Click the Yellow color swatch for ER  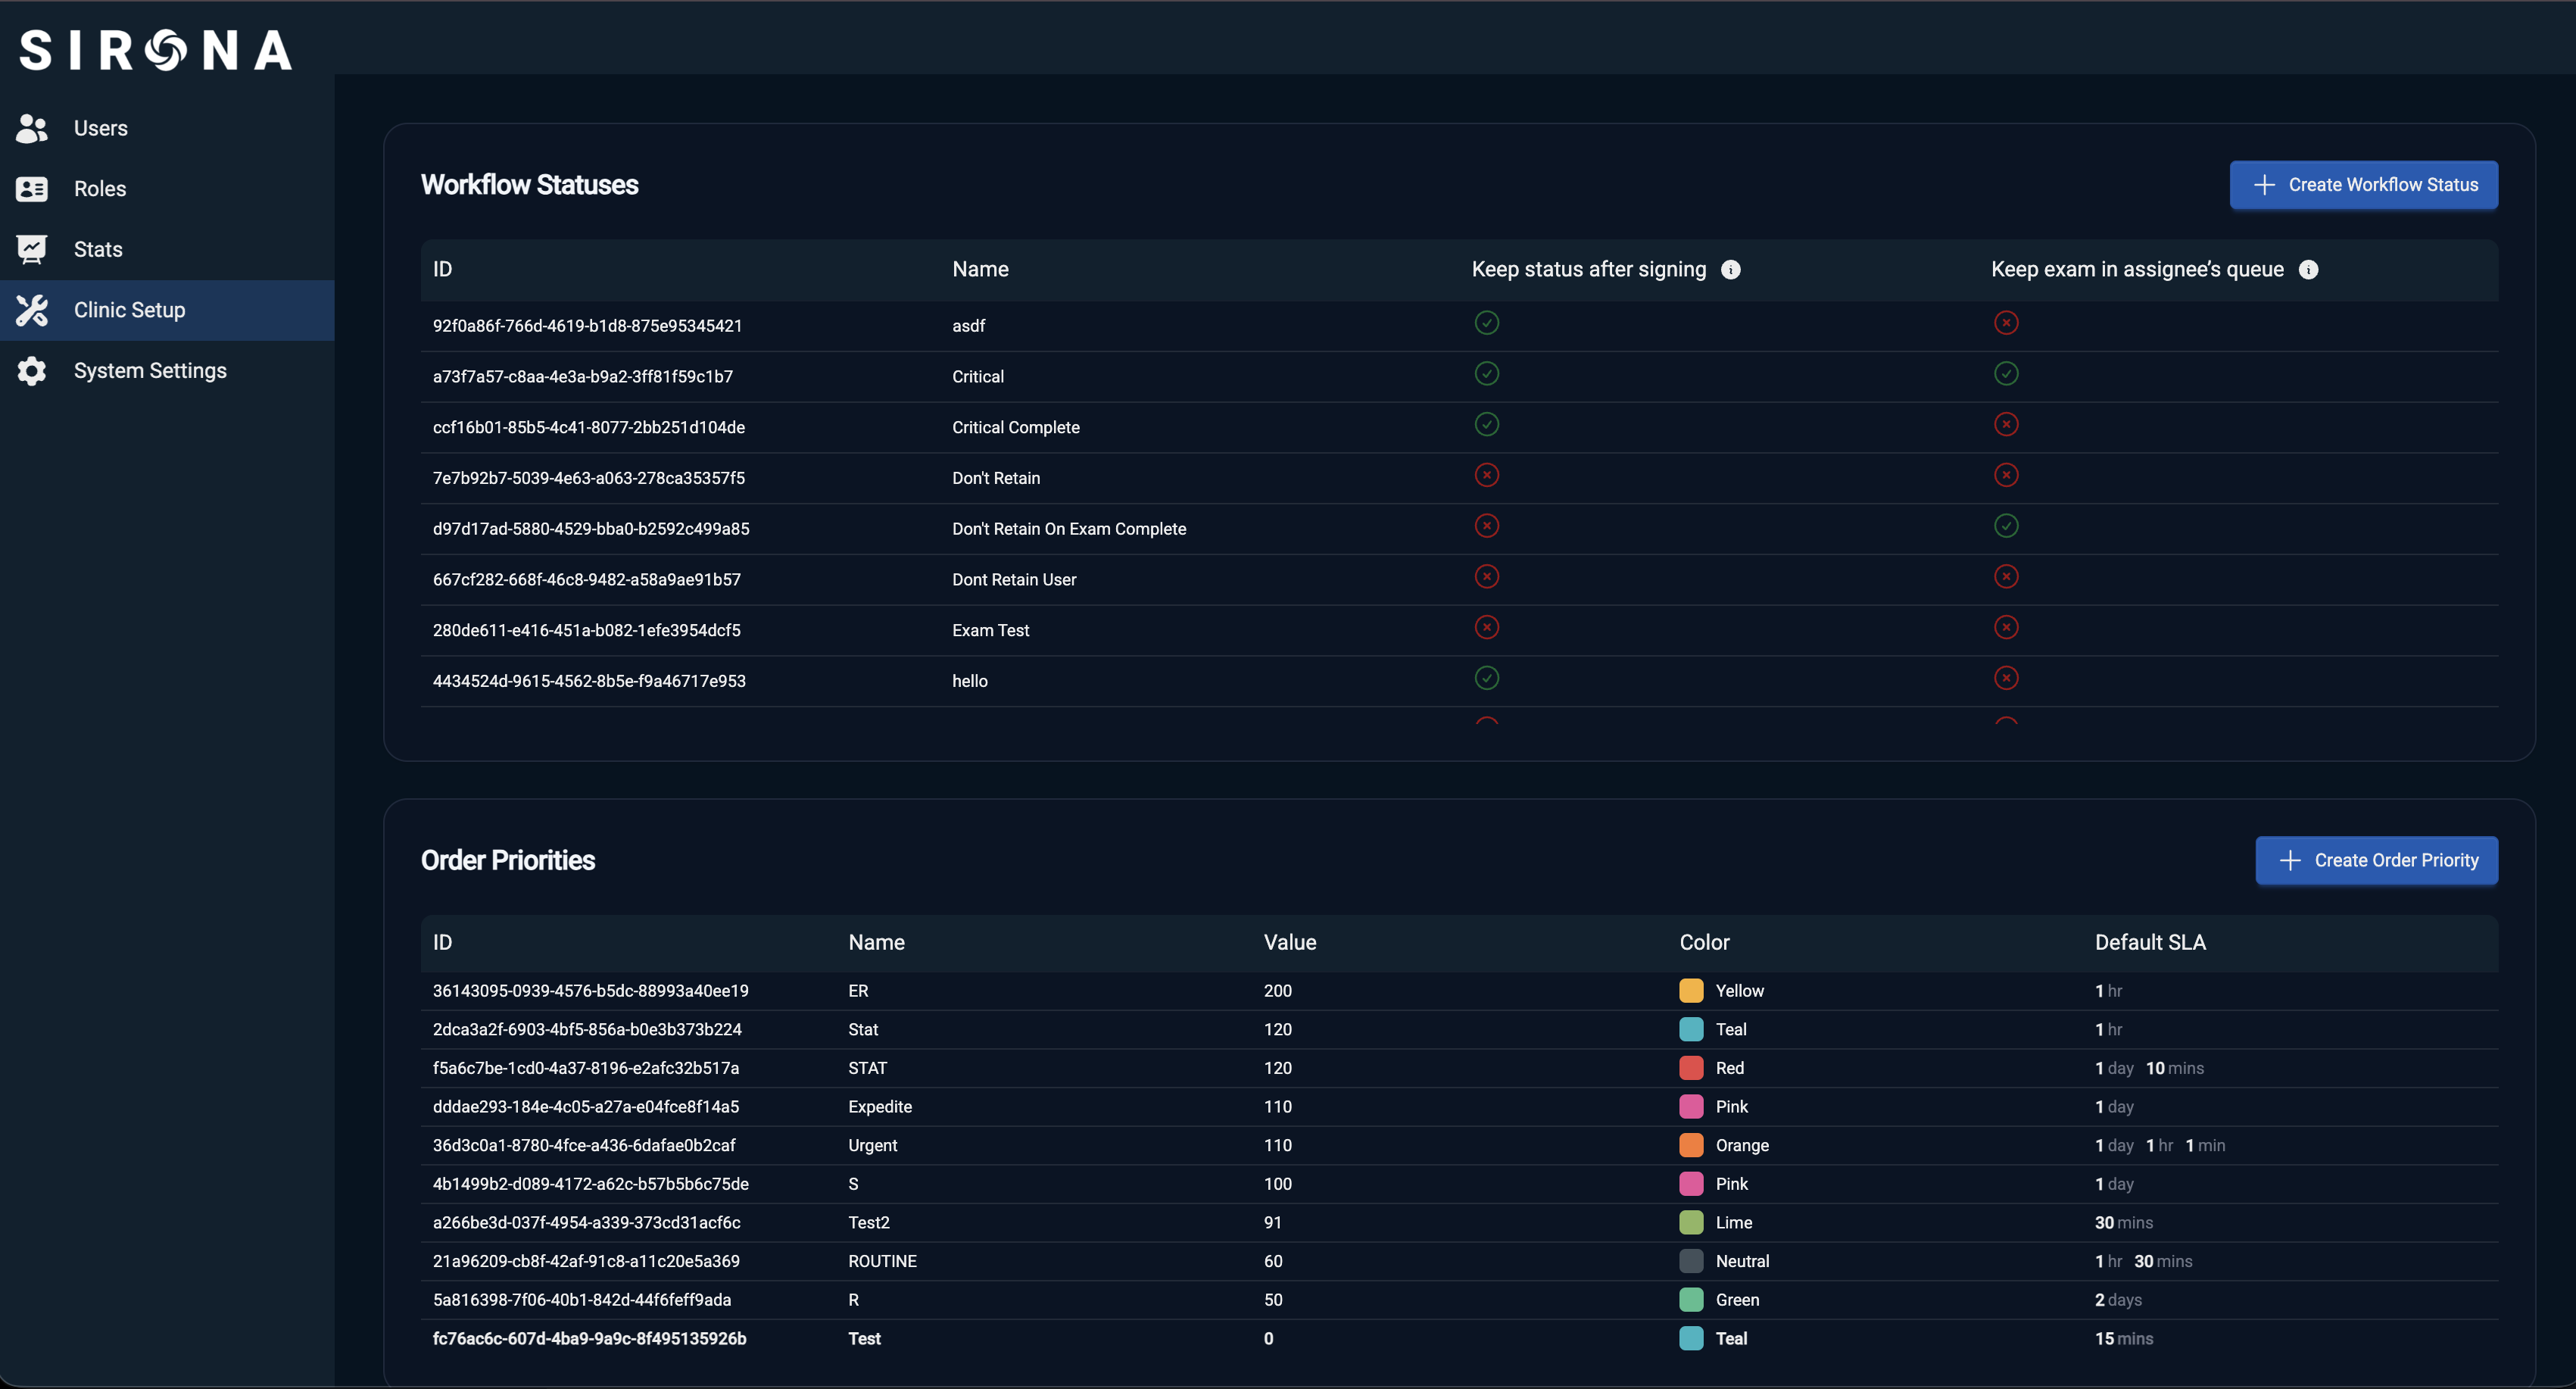(x=1692, y=991)
